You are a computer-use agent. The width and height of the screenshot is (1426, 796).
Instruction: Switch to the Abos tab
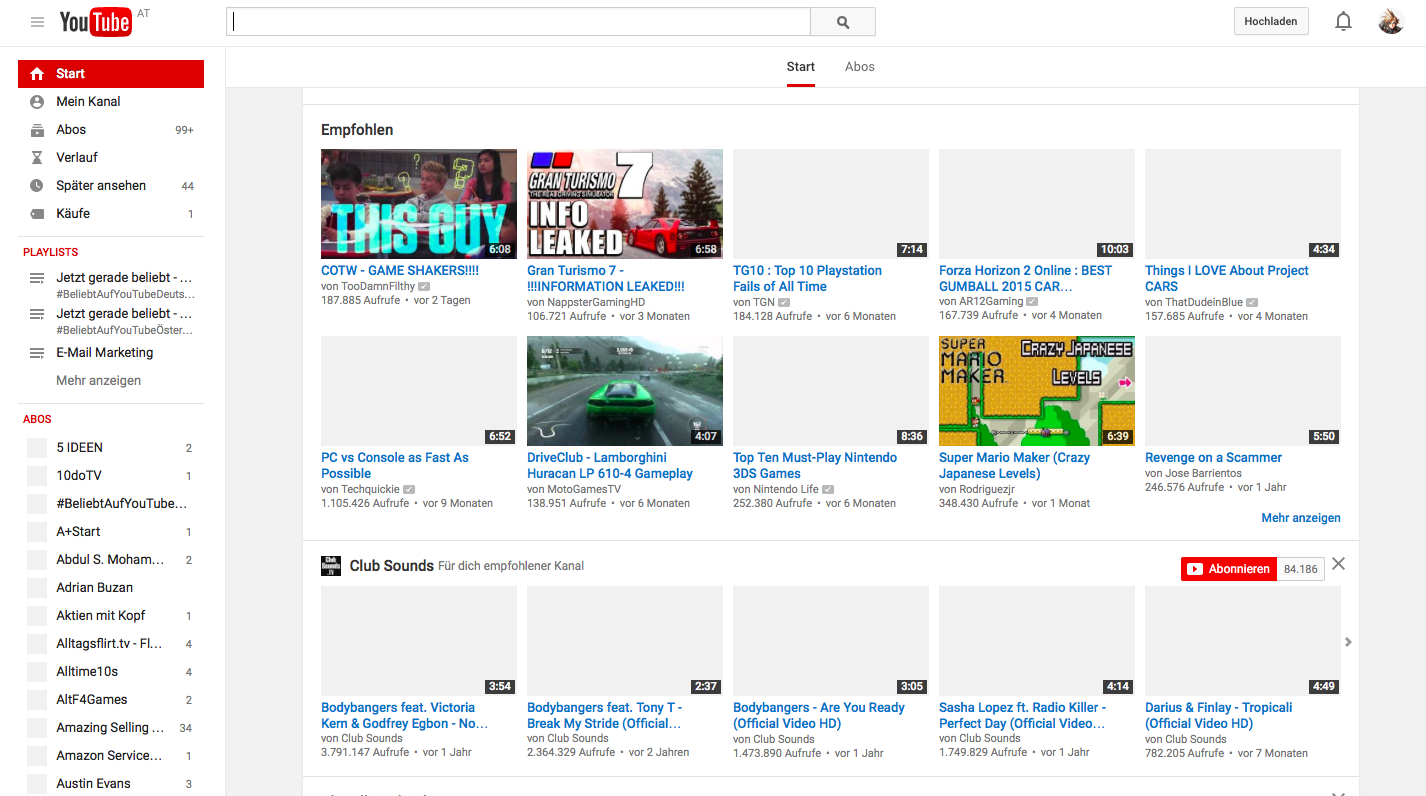coord(860,67)
